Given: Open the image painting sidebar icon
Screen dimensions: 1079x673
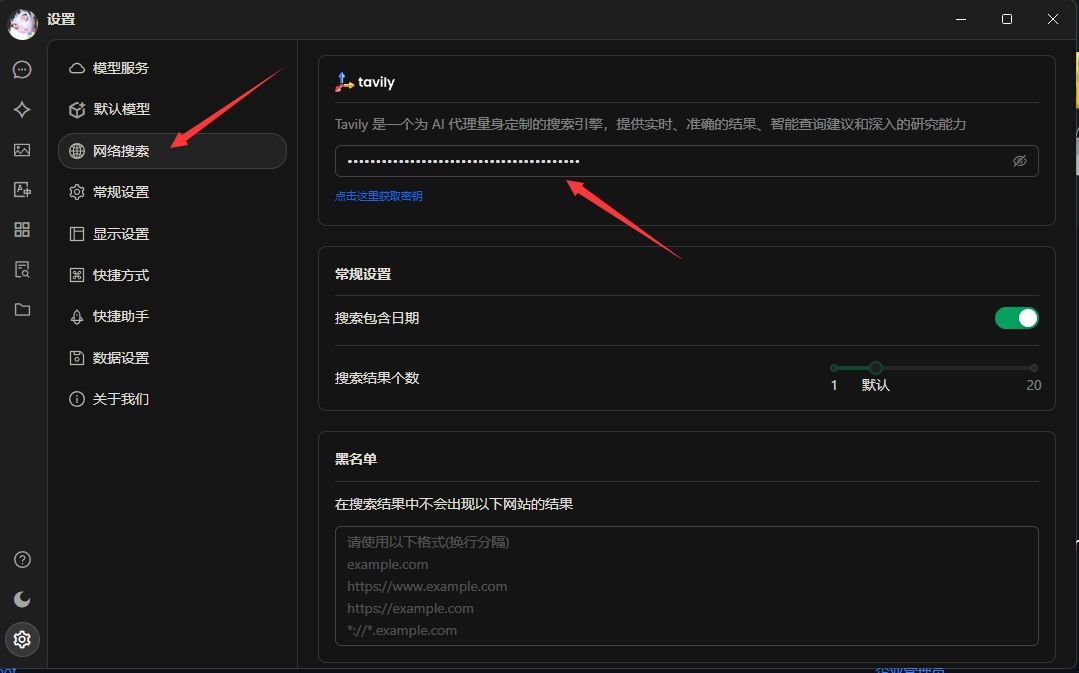Looking at the screenshot, I should tap(22, 149).
